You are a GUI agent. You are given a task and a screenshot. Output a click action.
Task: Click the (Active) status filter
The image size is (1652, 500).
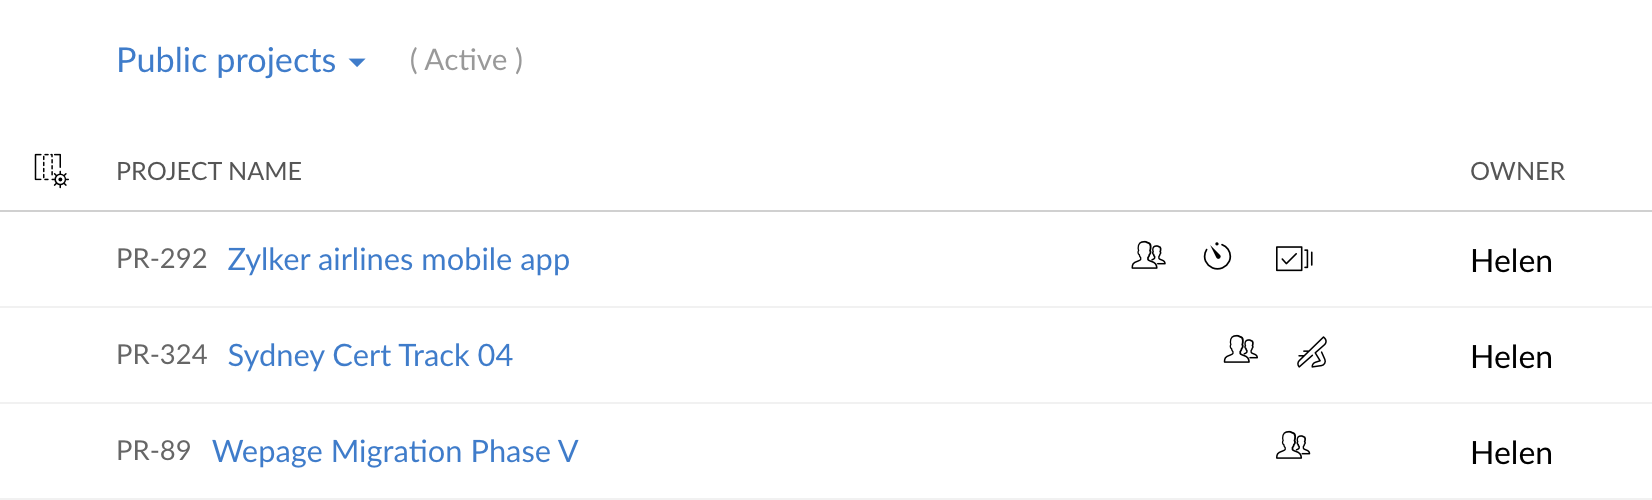click(x=466, y=60)
